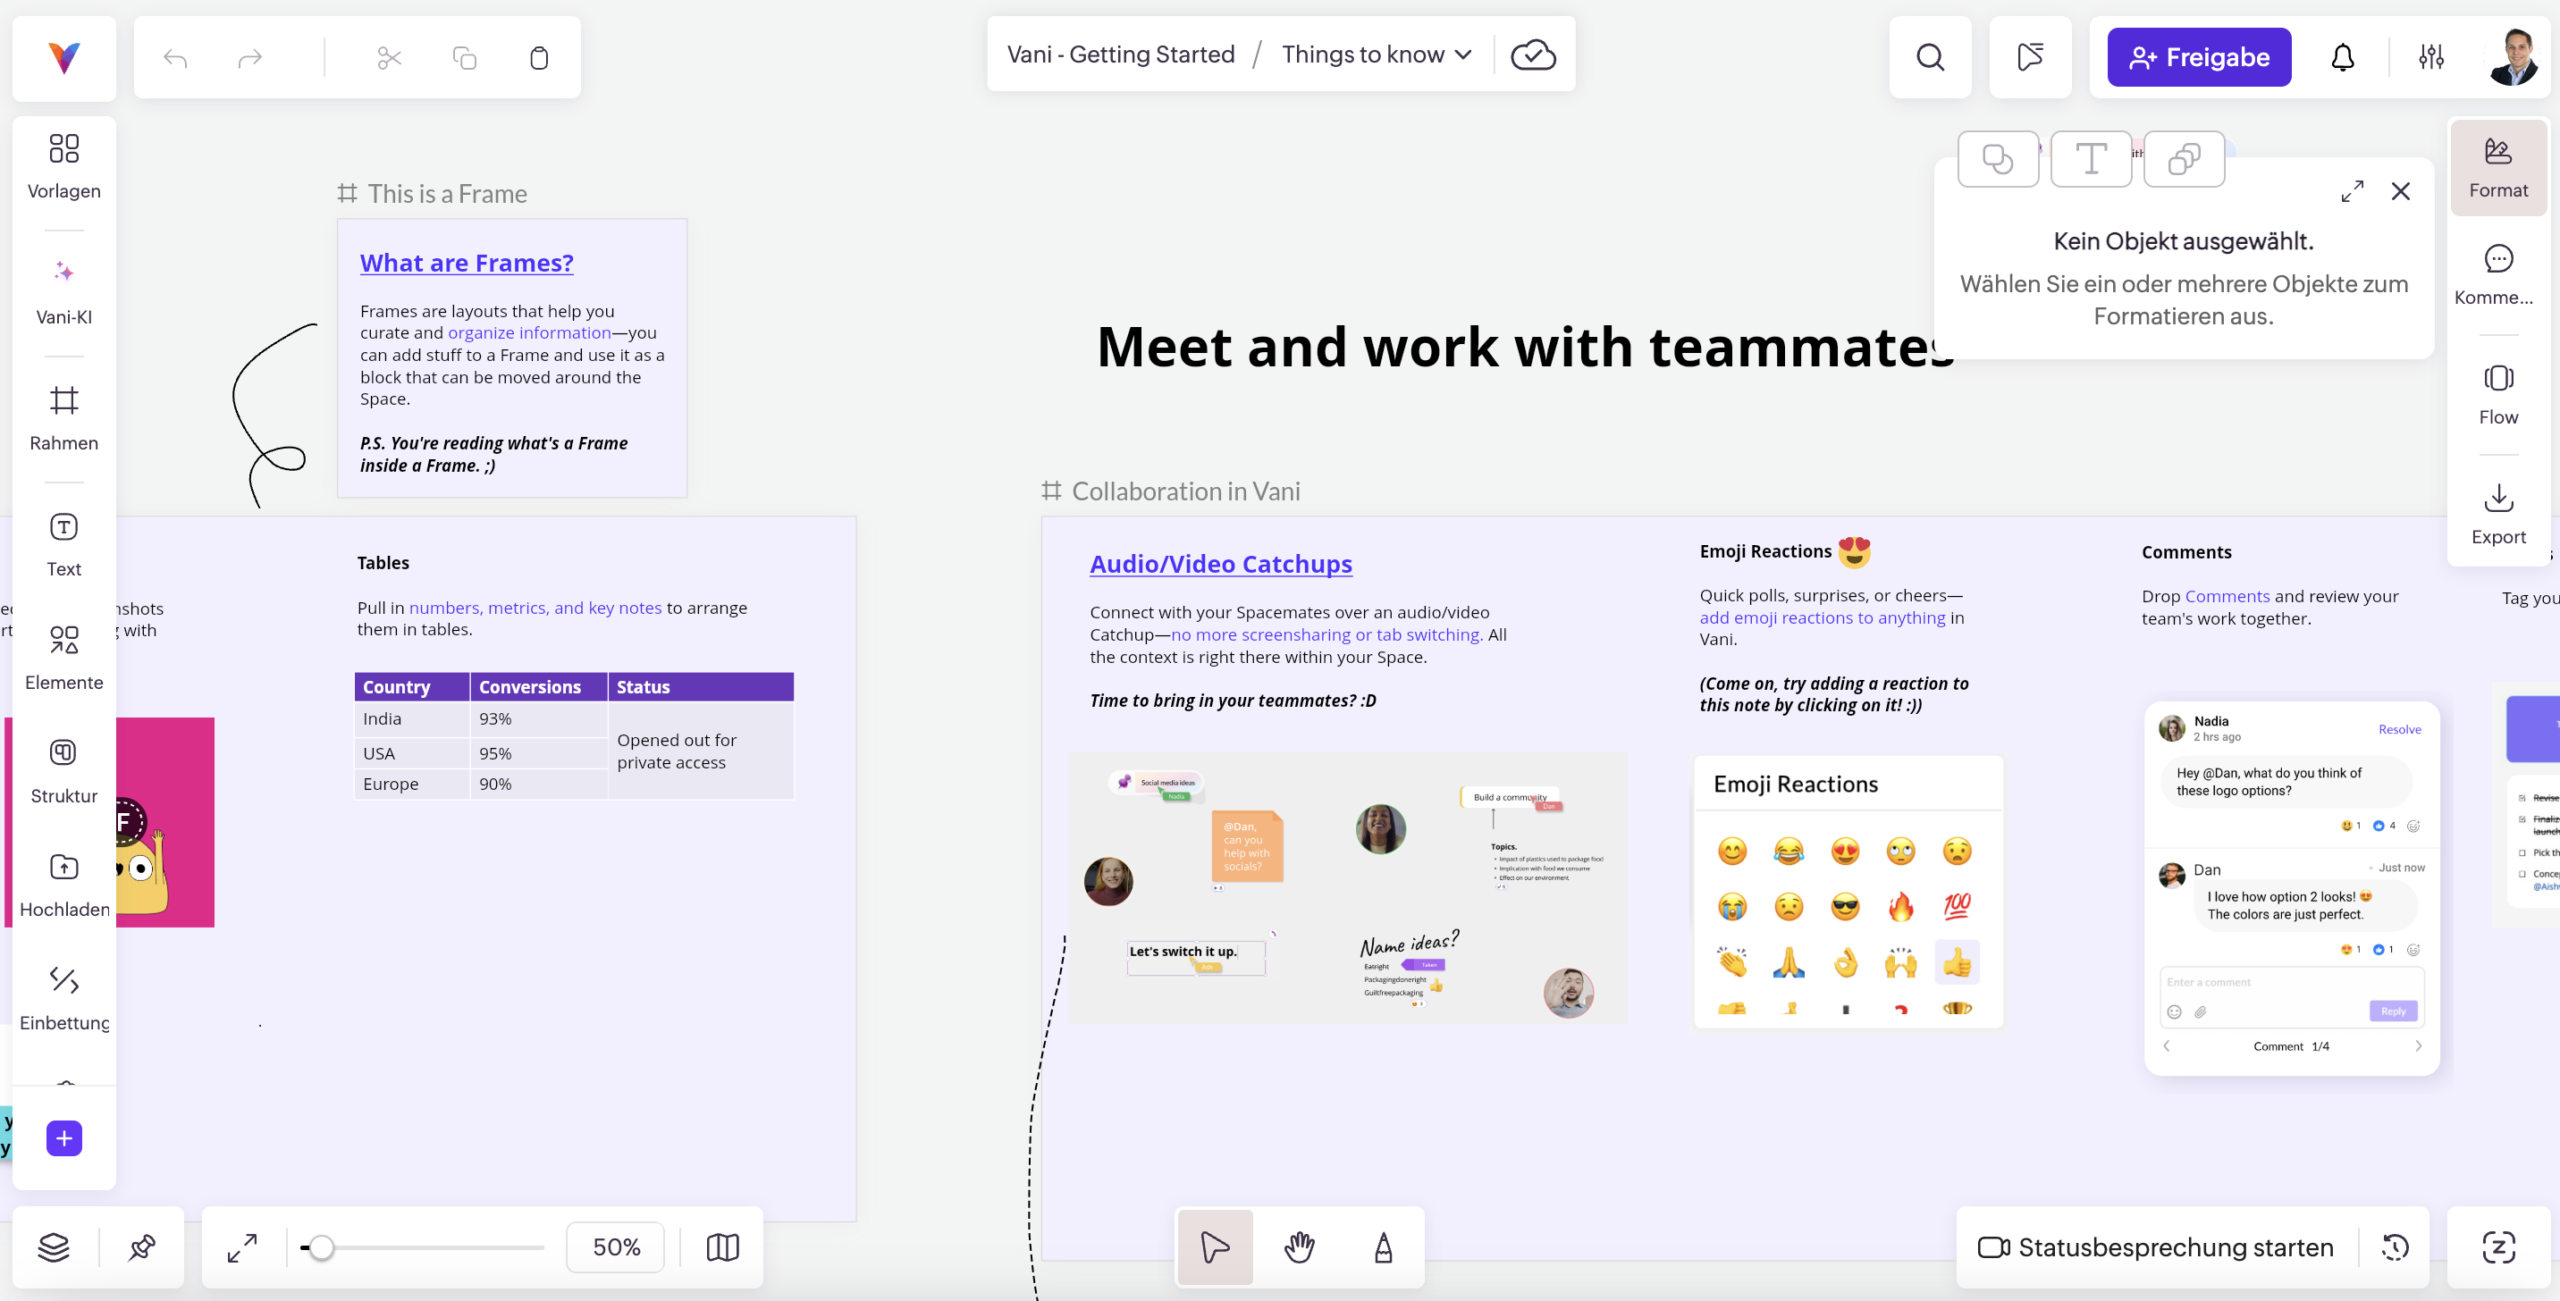Select the hand pan tool

1299,1247
